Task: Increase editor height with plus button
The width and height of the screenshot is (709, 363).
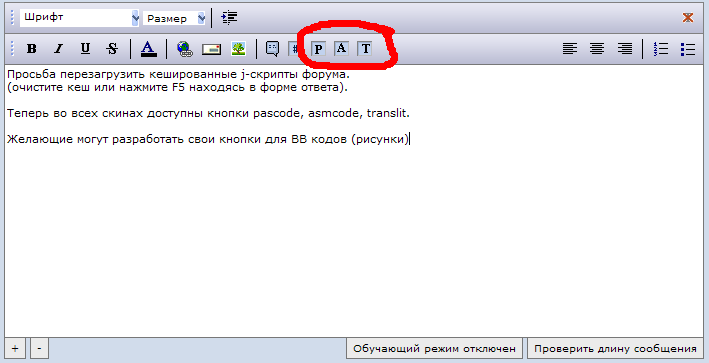Action: coord(15,349)
